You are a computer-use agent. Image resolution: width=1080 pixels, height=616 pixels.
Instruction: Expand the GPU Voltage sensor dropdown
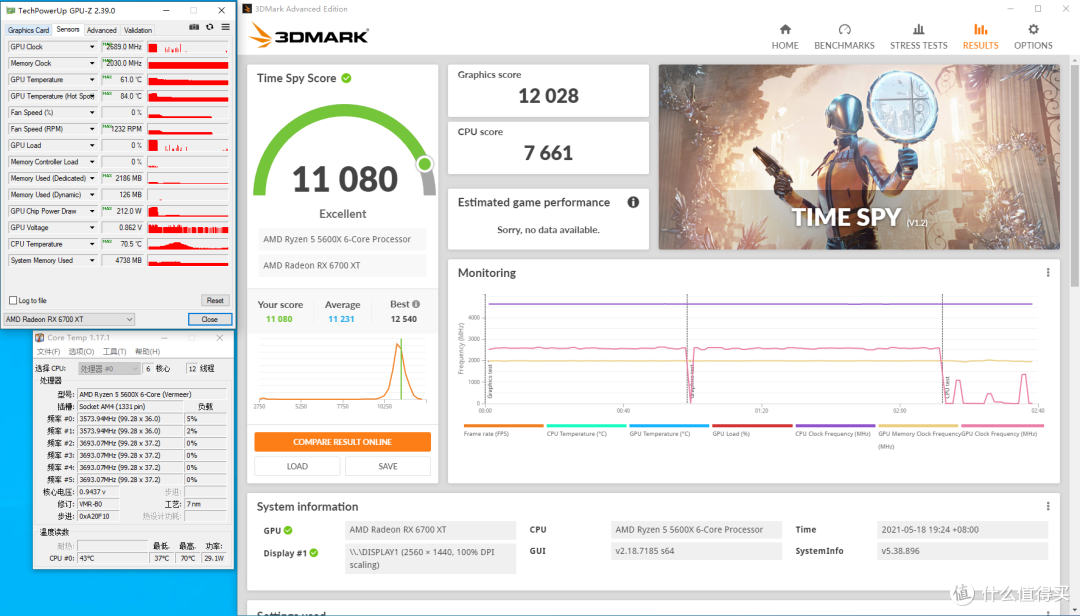tap(92, 228)
